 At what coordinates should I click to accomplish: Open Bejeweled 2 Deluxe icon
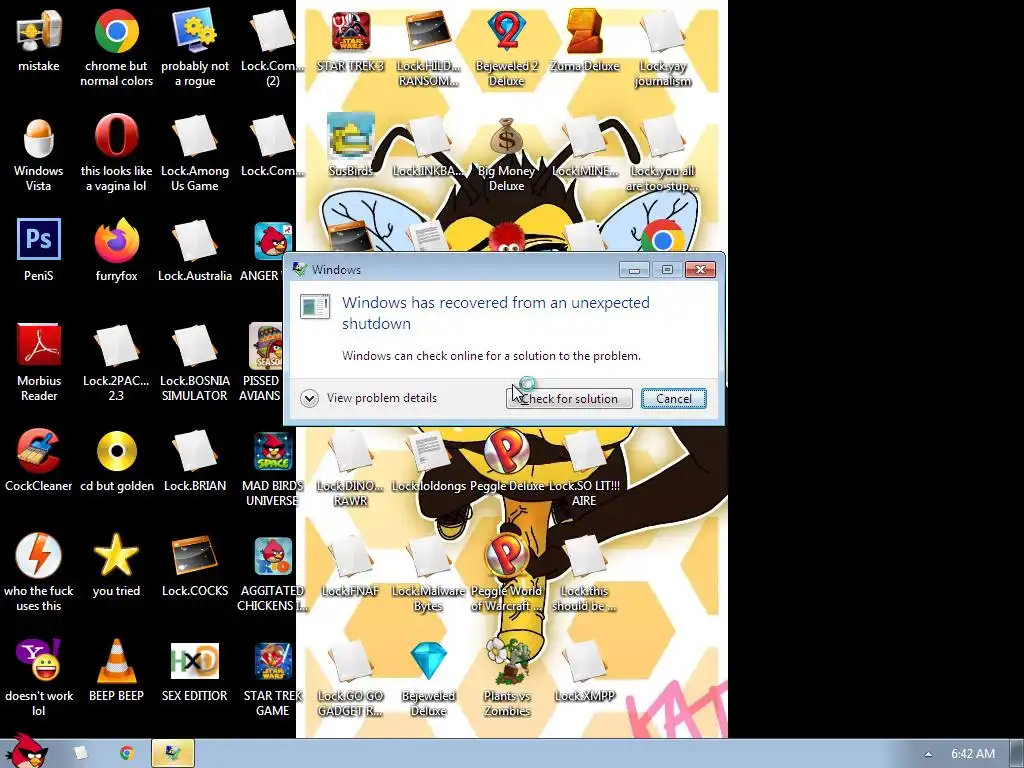click(x=506, y=31)
